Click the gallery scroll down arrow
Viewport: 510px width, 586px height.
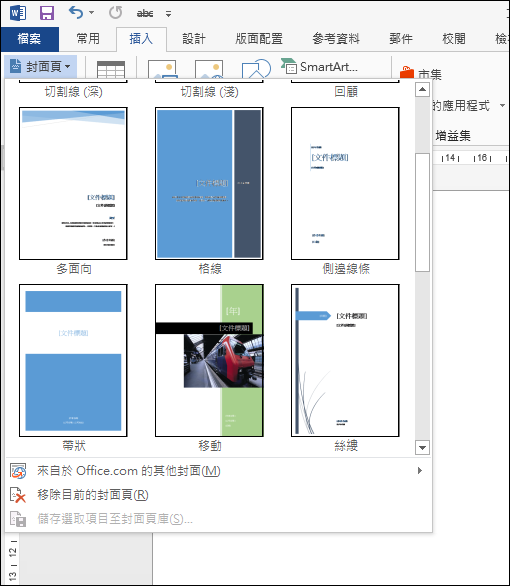pyautogui.click(x=422, y=447)
